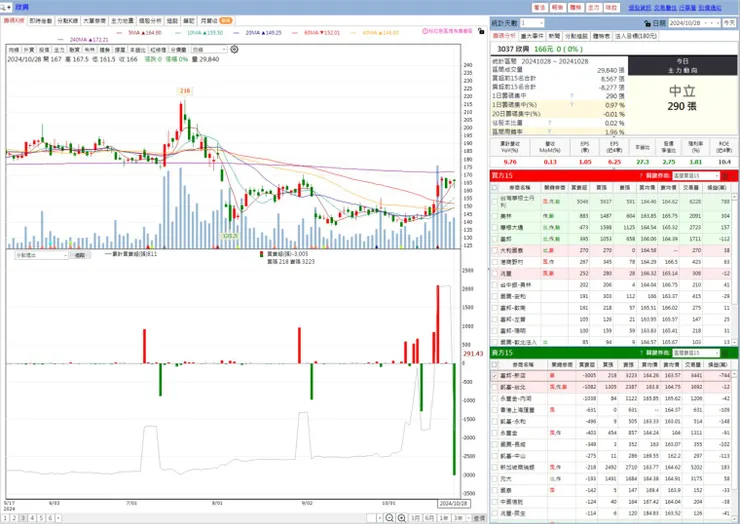740x524 pixels.
Task: Click the small icon in 賣方15 header
Action: 726,353
